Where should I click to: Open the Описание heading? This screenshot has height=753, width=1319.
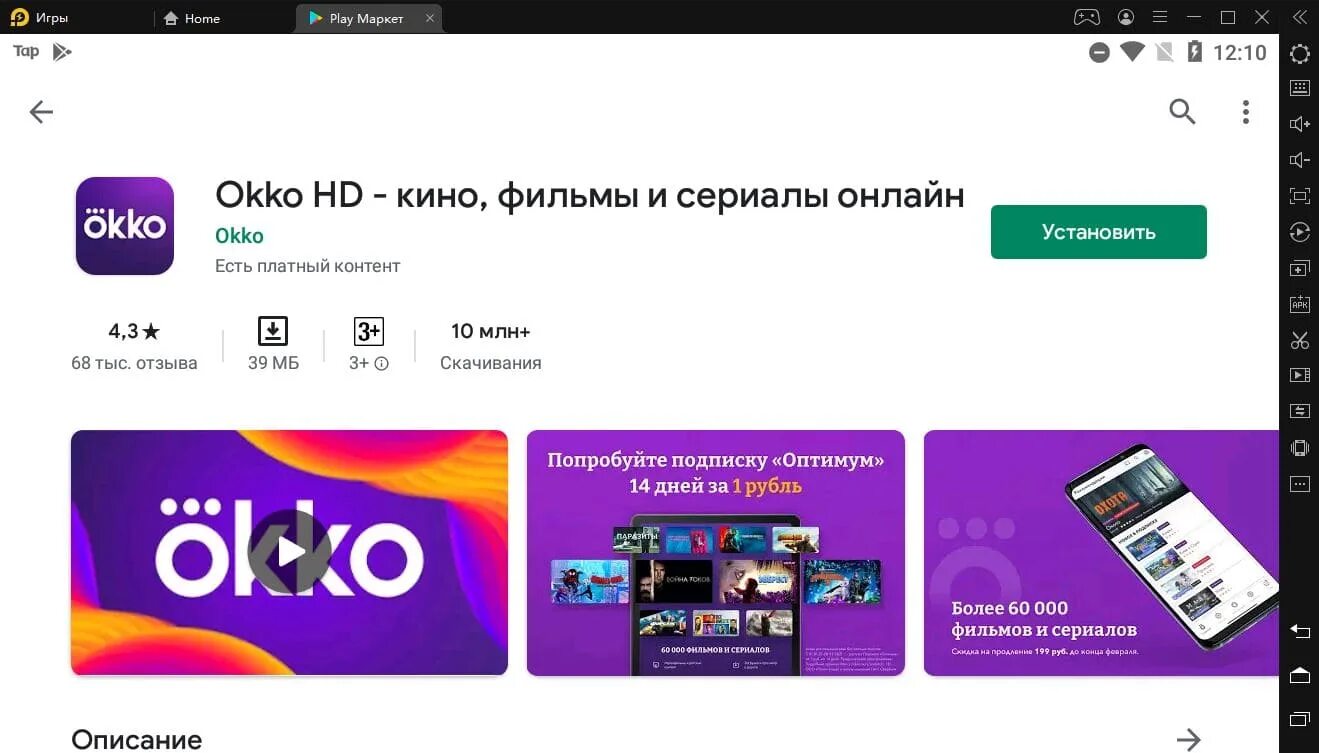pyautogui.click(x=136, y=740)
